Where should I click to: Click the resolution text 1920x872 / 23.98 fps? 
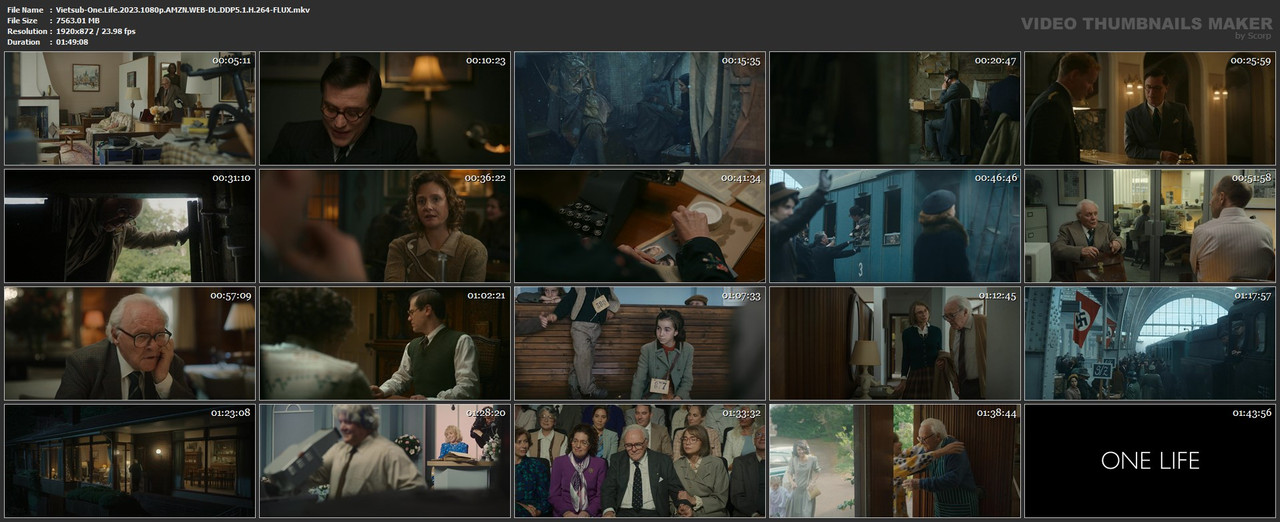[96, 31]
